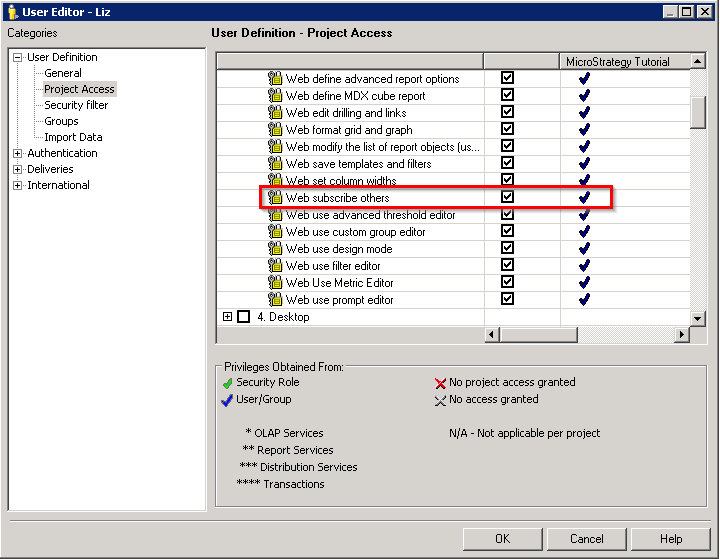Viewport: 720px width, 559px height.
Task: Click the icon next to Web Use Metric Editor
Action: click(x=275, y=283)
